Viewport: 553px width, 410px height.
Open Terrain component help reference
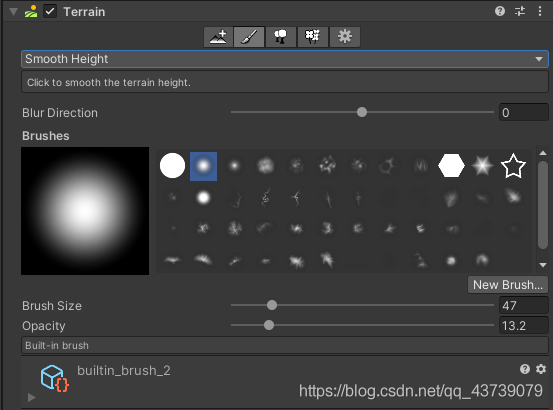(x=500, y=11)
